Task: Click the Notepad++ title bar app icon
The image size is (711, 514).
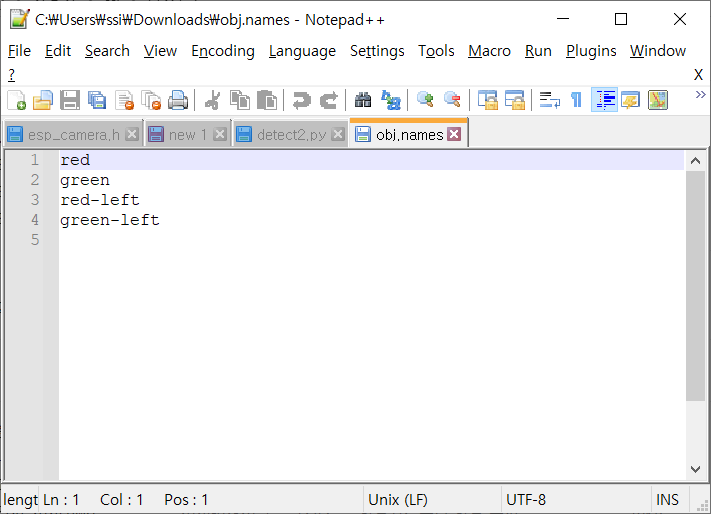Action: [x=19, y=19]
